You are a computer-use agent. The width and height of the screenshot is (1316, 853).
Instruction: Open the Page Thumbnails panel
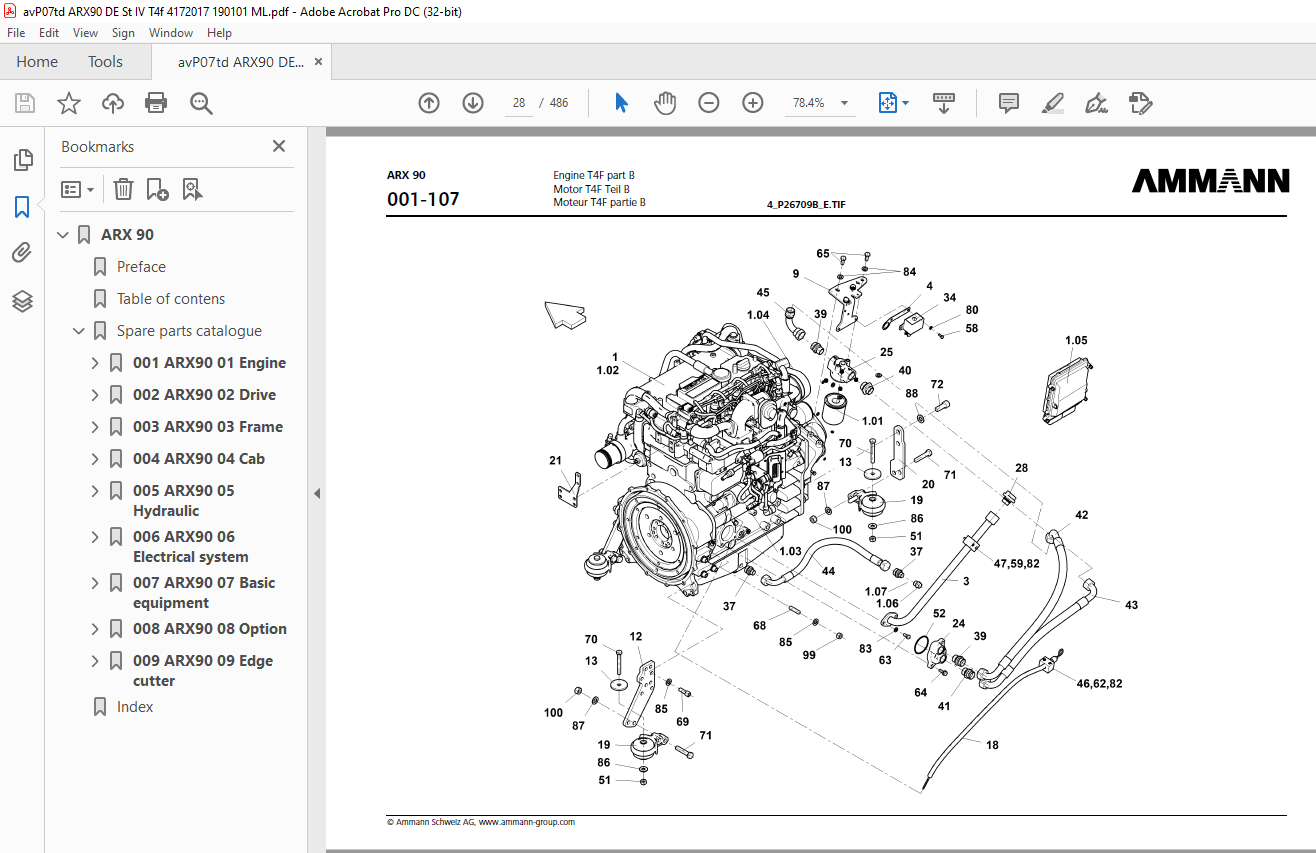[22, 159]
